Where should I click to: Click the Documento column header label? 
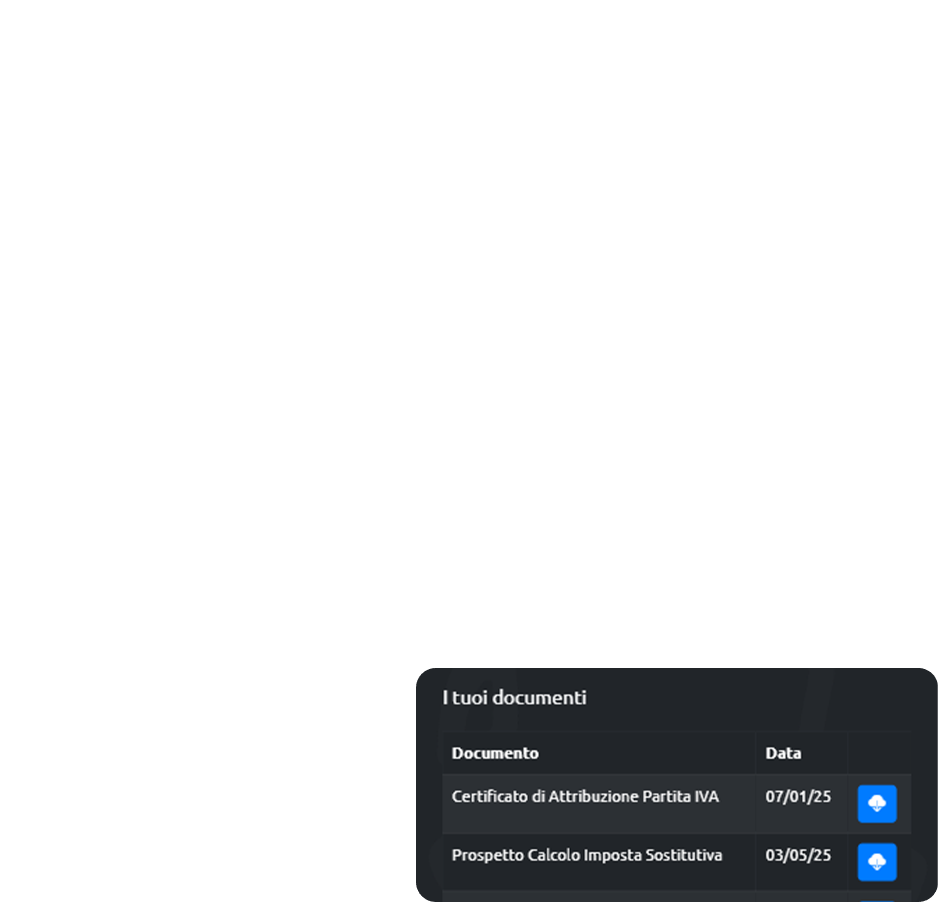tap(495, 753)
